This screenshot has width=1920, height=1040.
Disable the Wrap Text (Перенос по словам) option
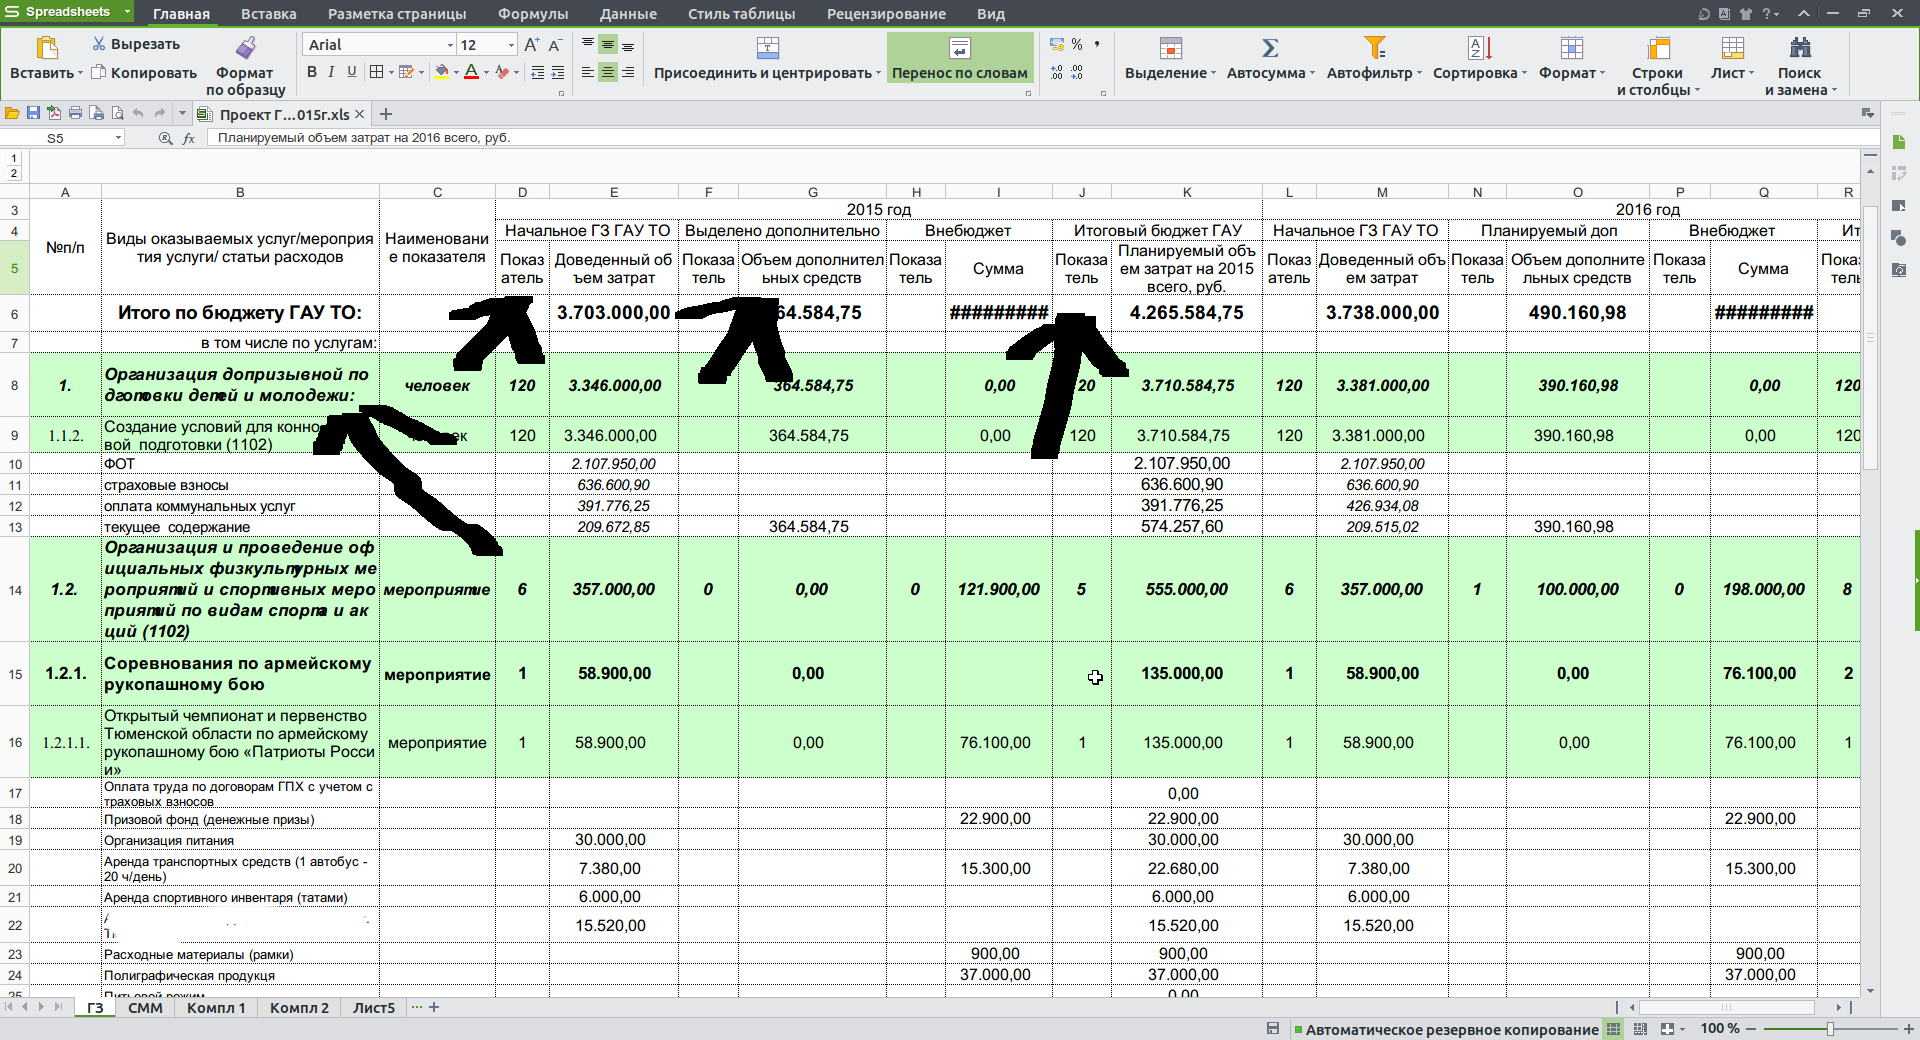[x=959, y=58]
